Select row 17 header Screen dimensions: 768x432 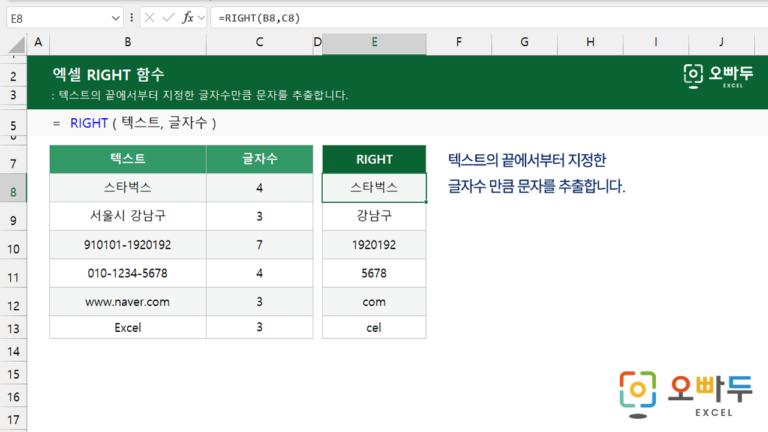pyautogui.click(x=13, y=420)
